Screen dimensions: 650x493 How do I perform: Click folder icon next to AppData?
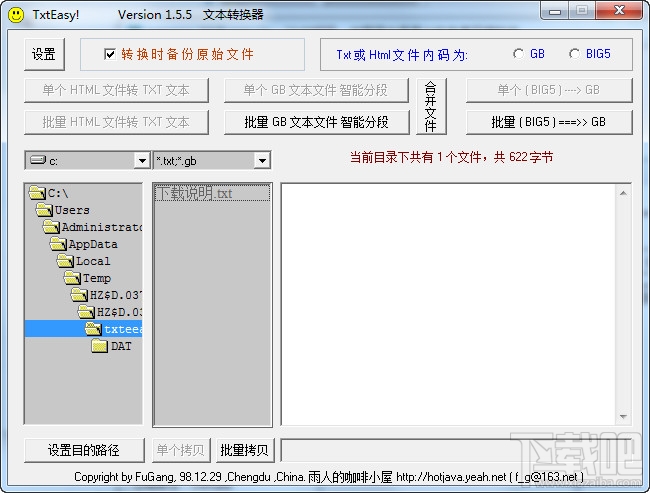point(58,244)
